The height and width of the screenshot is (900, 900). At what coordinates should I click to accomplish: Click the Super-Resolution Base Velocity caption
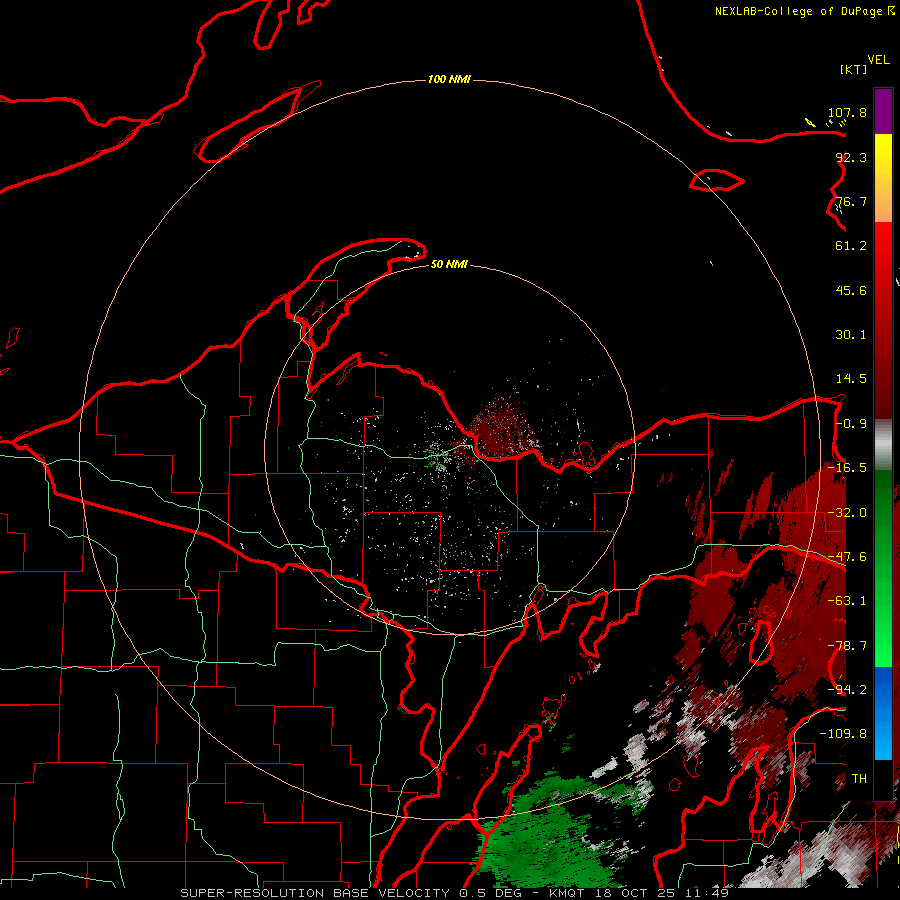[x=316, y=893]
